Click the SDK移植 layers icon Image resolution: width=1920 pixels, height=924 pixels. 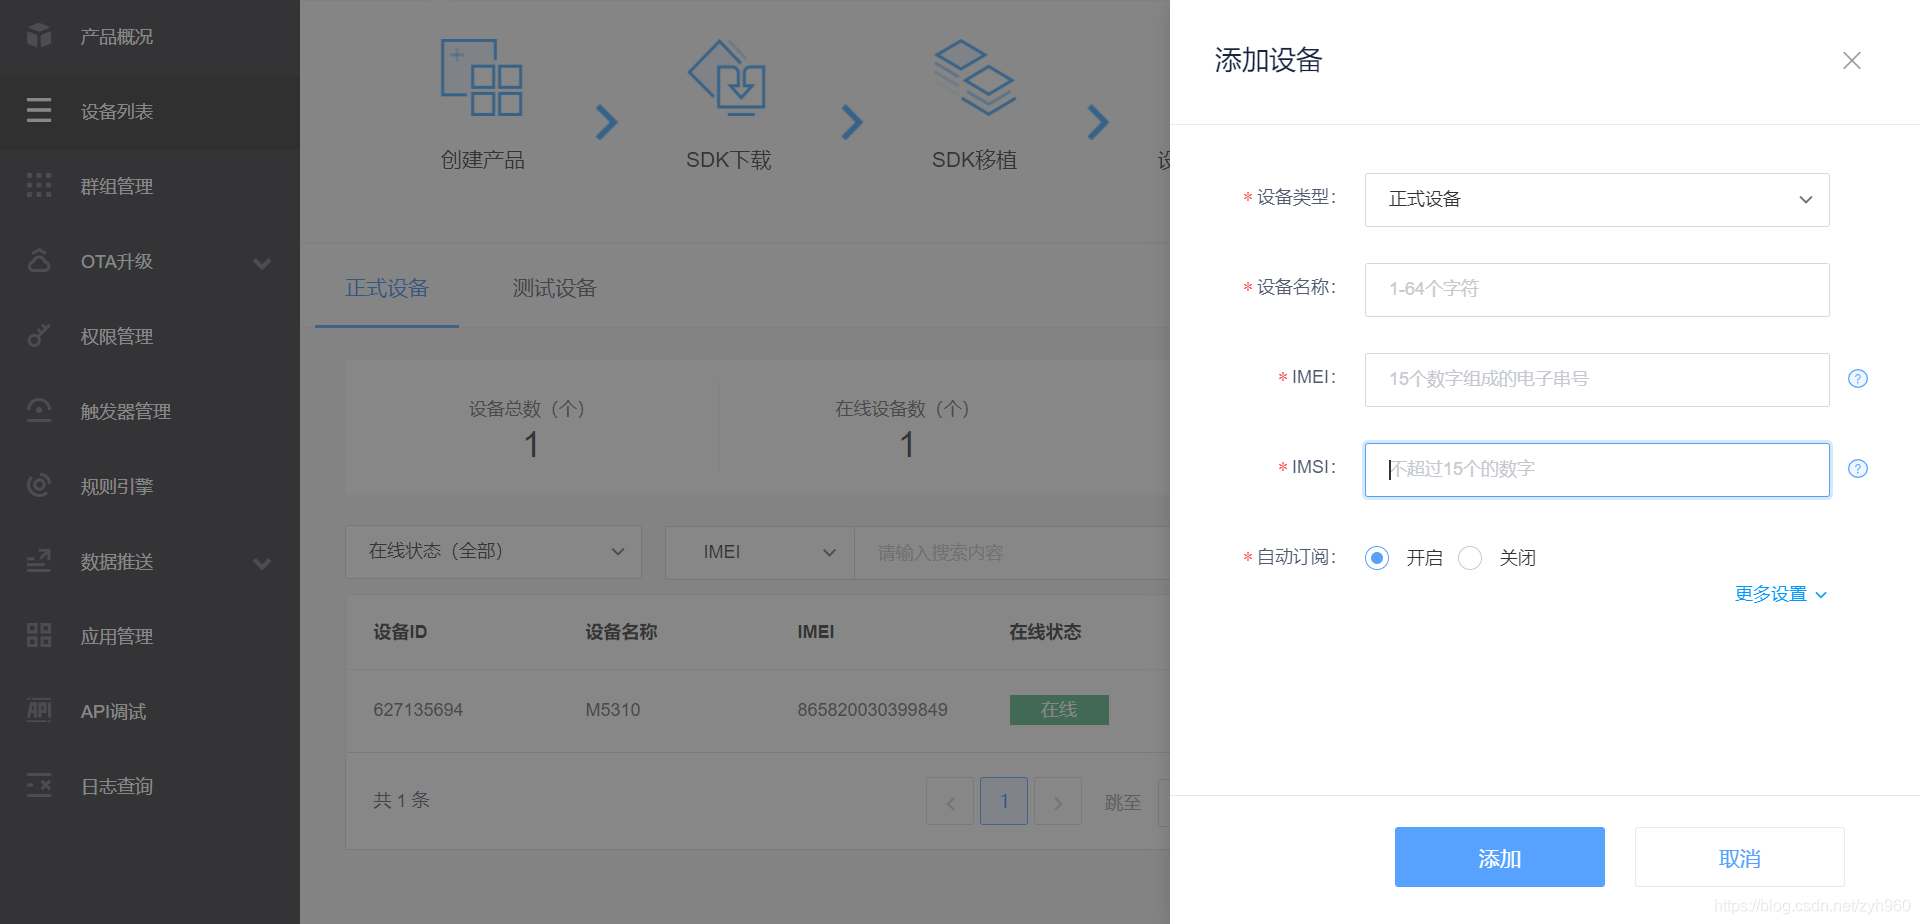[974, 77]
